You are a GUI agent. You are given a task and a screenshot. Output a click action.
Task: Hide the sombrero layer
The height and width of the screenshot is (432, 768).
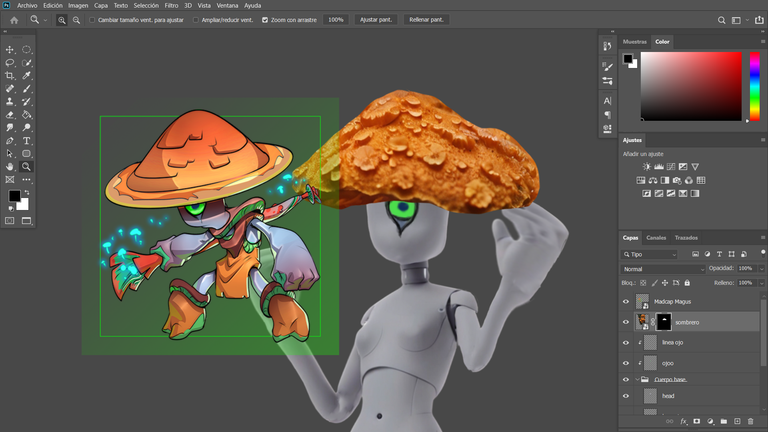click(x=625, y=322)
